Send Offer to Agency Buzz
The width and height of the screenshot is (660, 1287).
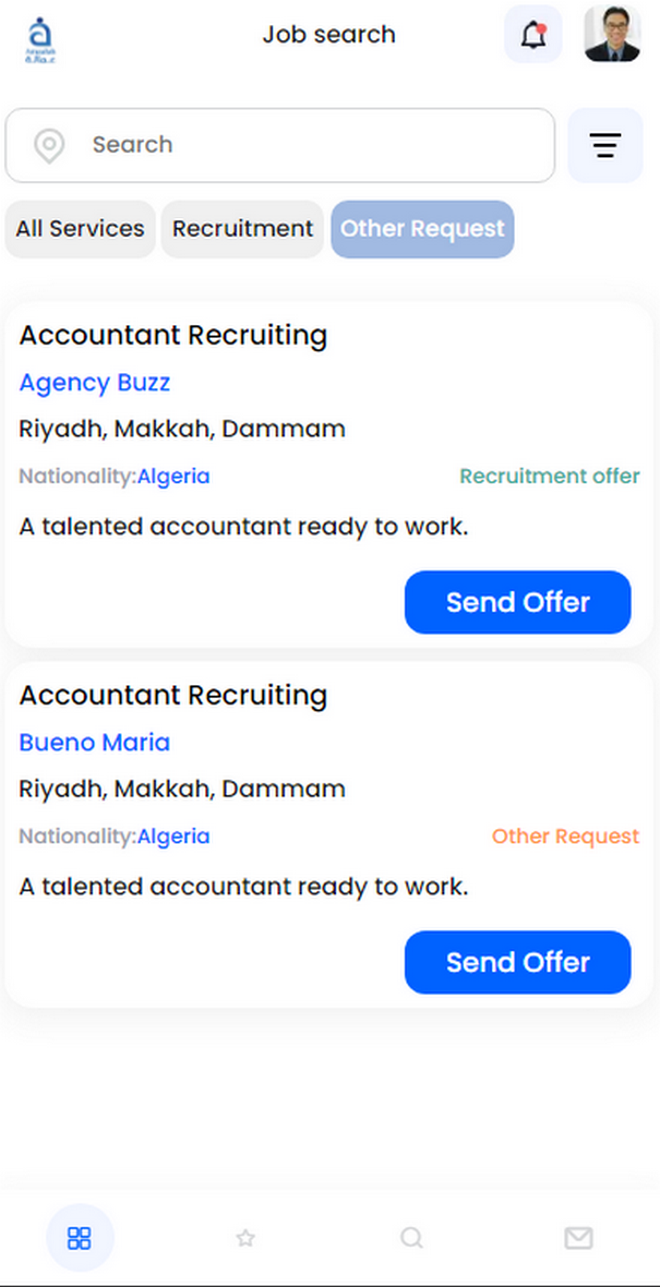pyautogui.click(x=518, y=602)
